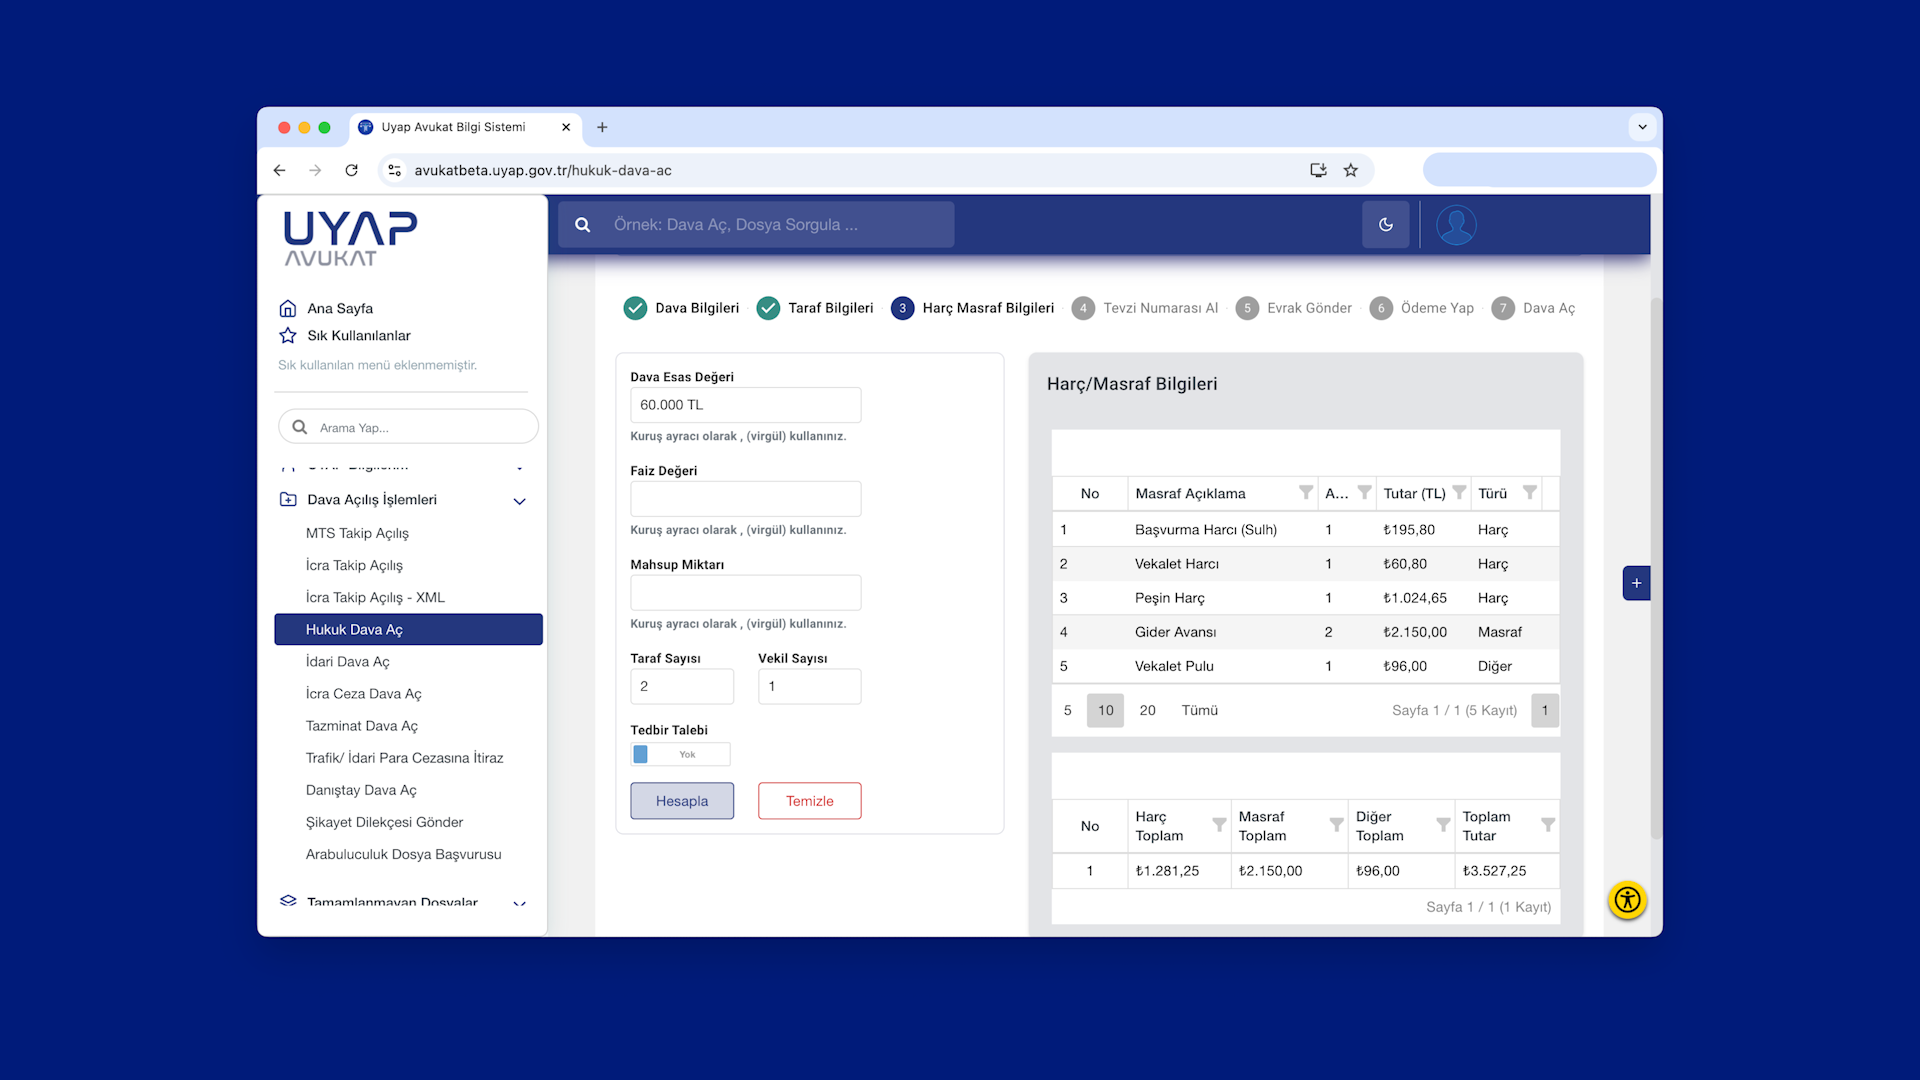Image resolution: width=1920 pixels, height=1080 pixels.
Task: Open Tazminat Dava Aç
Action: tap(361, 725)
